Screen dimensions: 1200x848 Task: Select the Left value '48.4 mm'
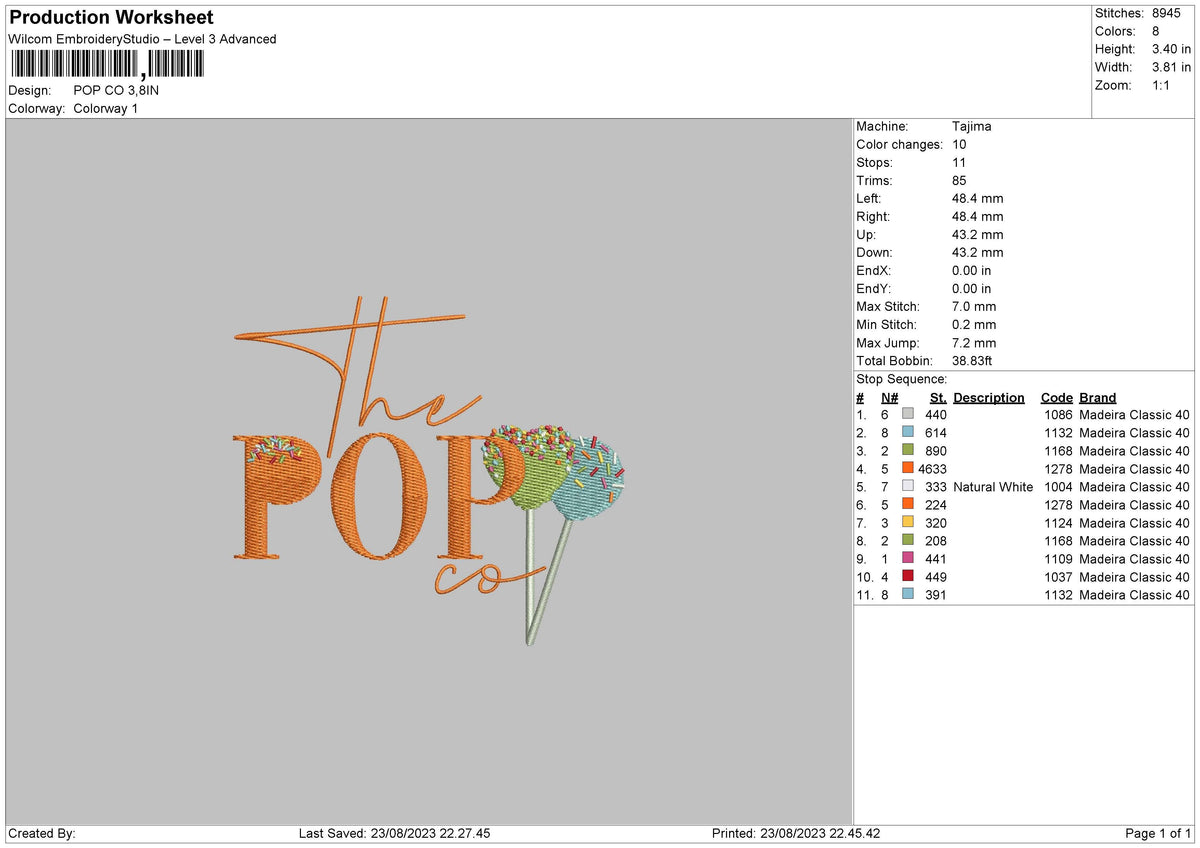click(x=978, y=199)
